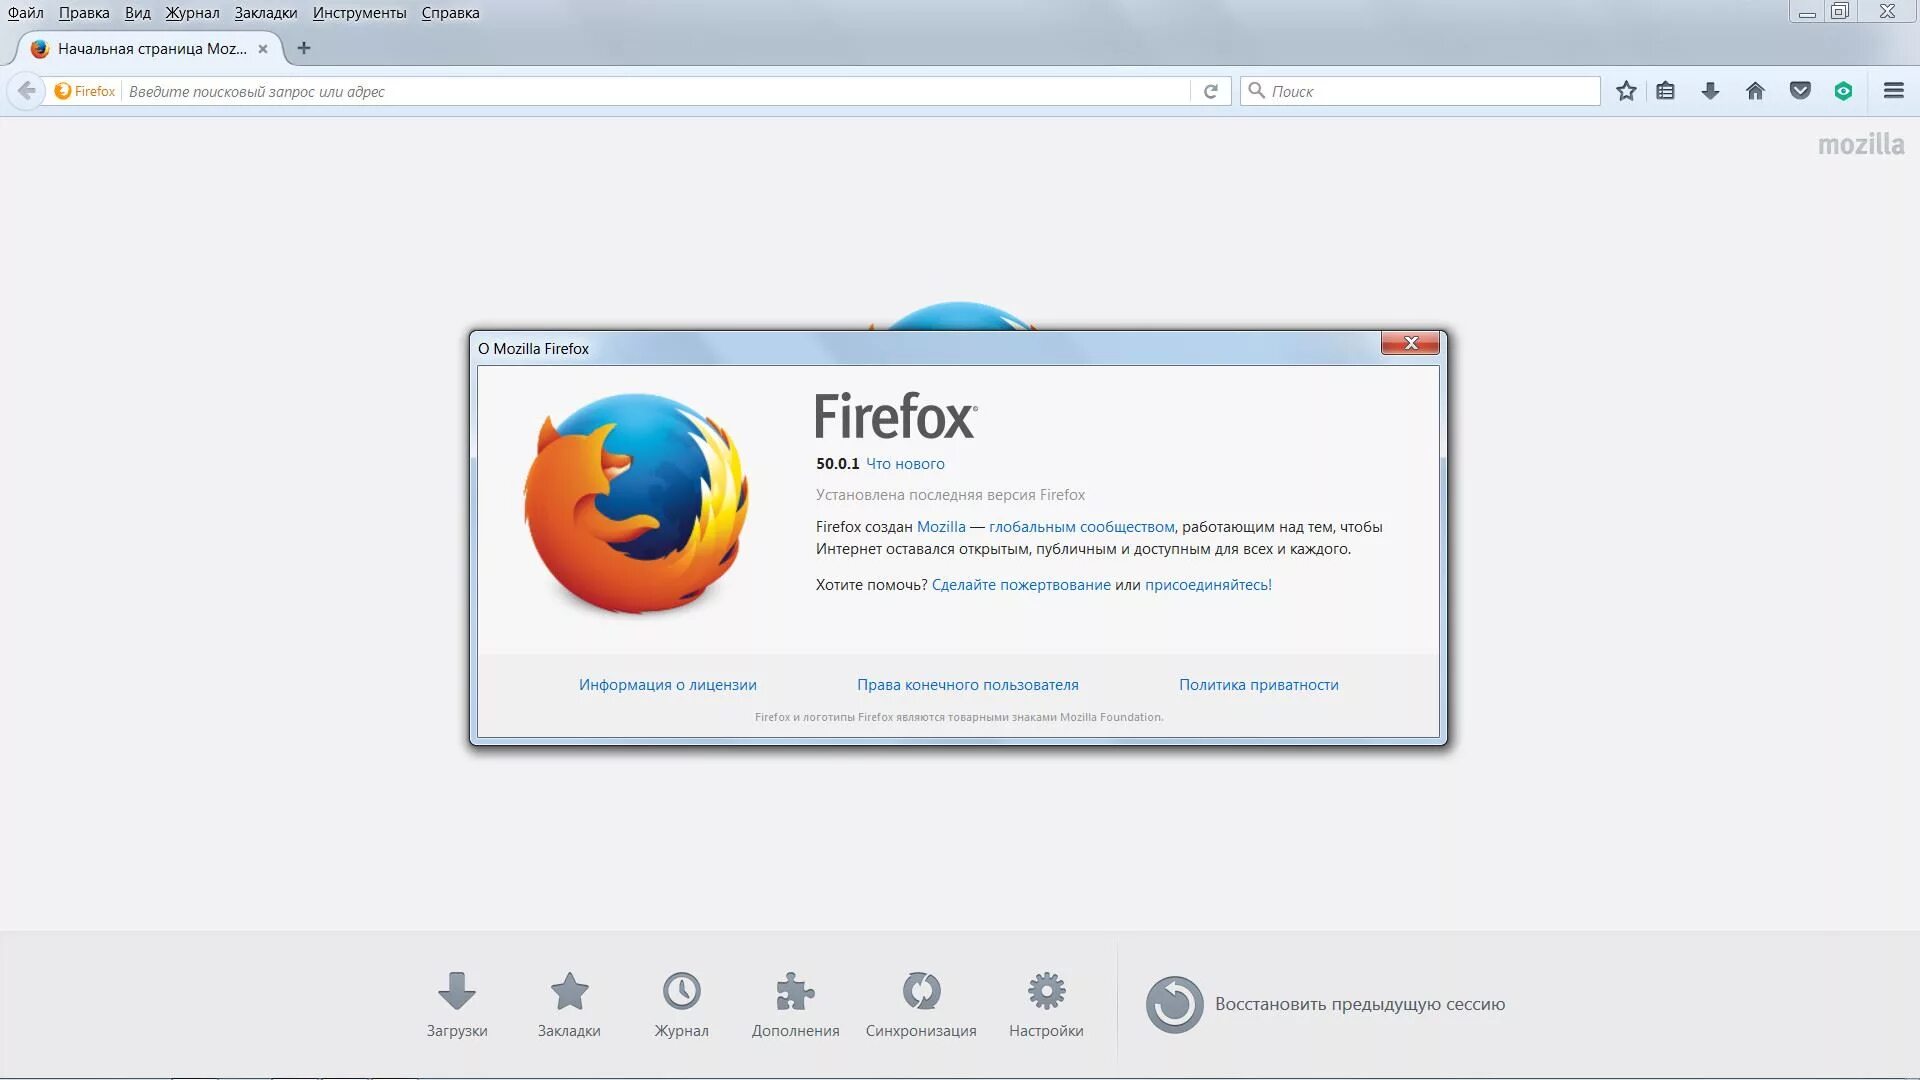Open Журнал shortcut on start page
1920x1080 pixels.
click(681, 1004)
